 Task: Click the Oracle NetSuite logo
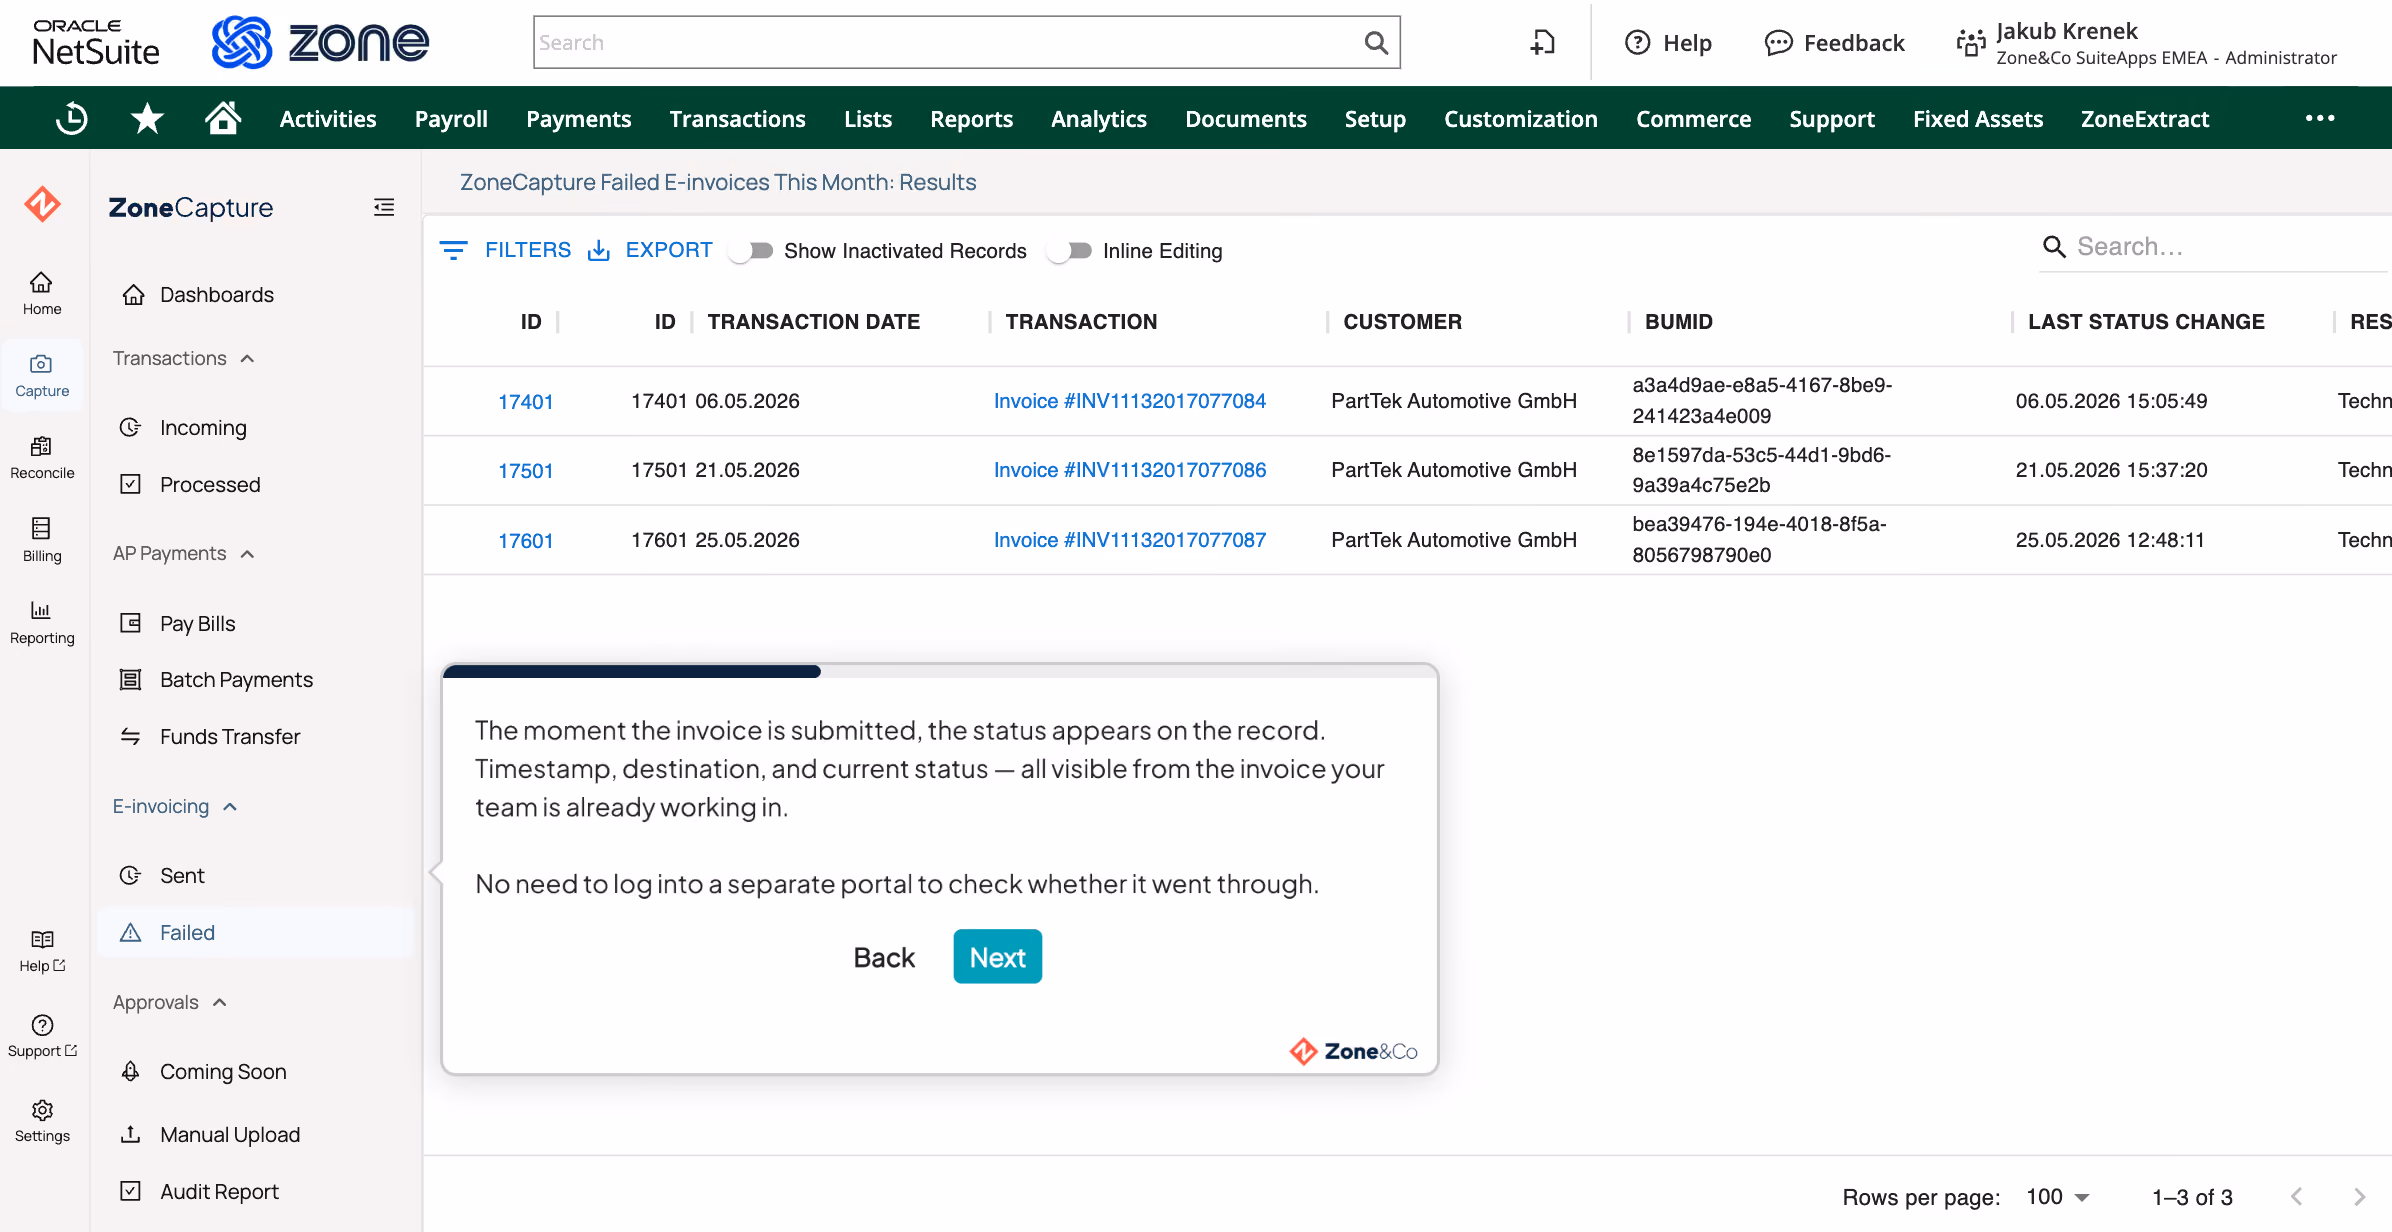tap(96, 42)
